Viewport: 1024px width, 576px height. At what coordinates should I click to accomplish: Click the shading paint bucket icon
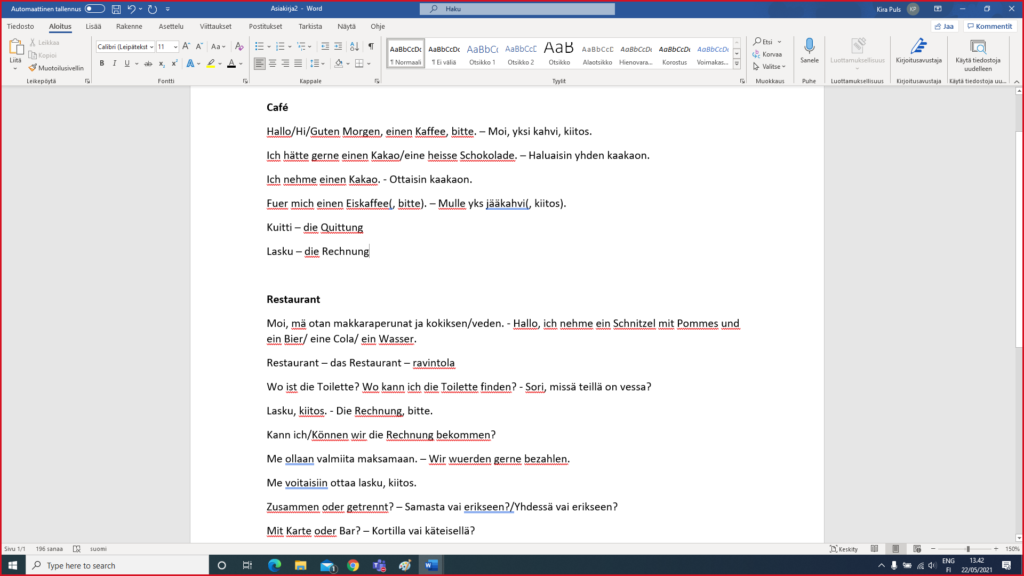(338, 64)
